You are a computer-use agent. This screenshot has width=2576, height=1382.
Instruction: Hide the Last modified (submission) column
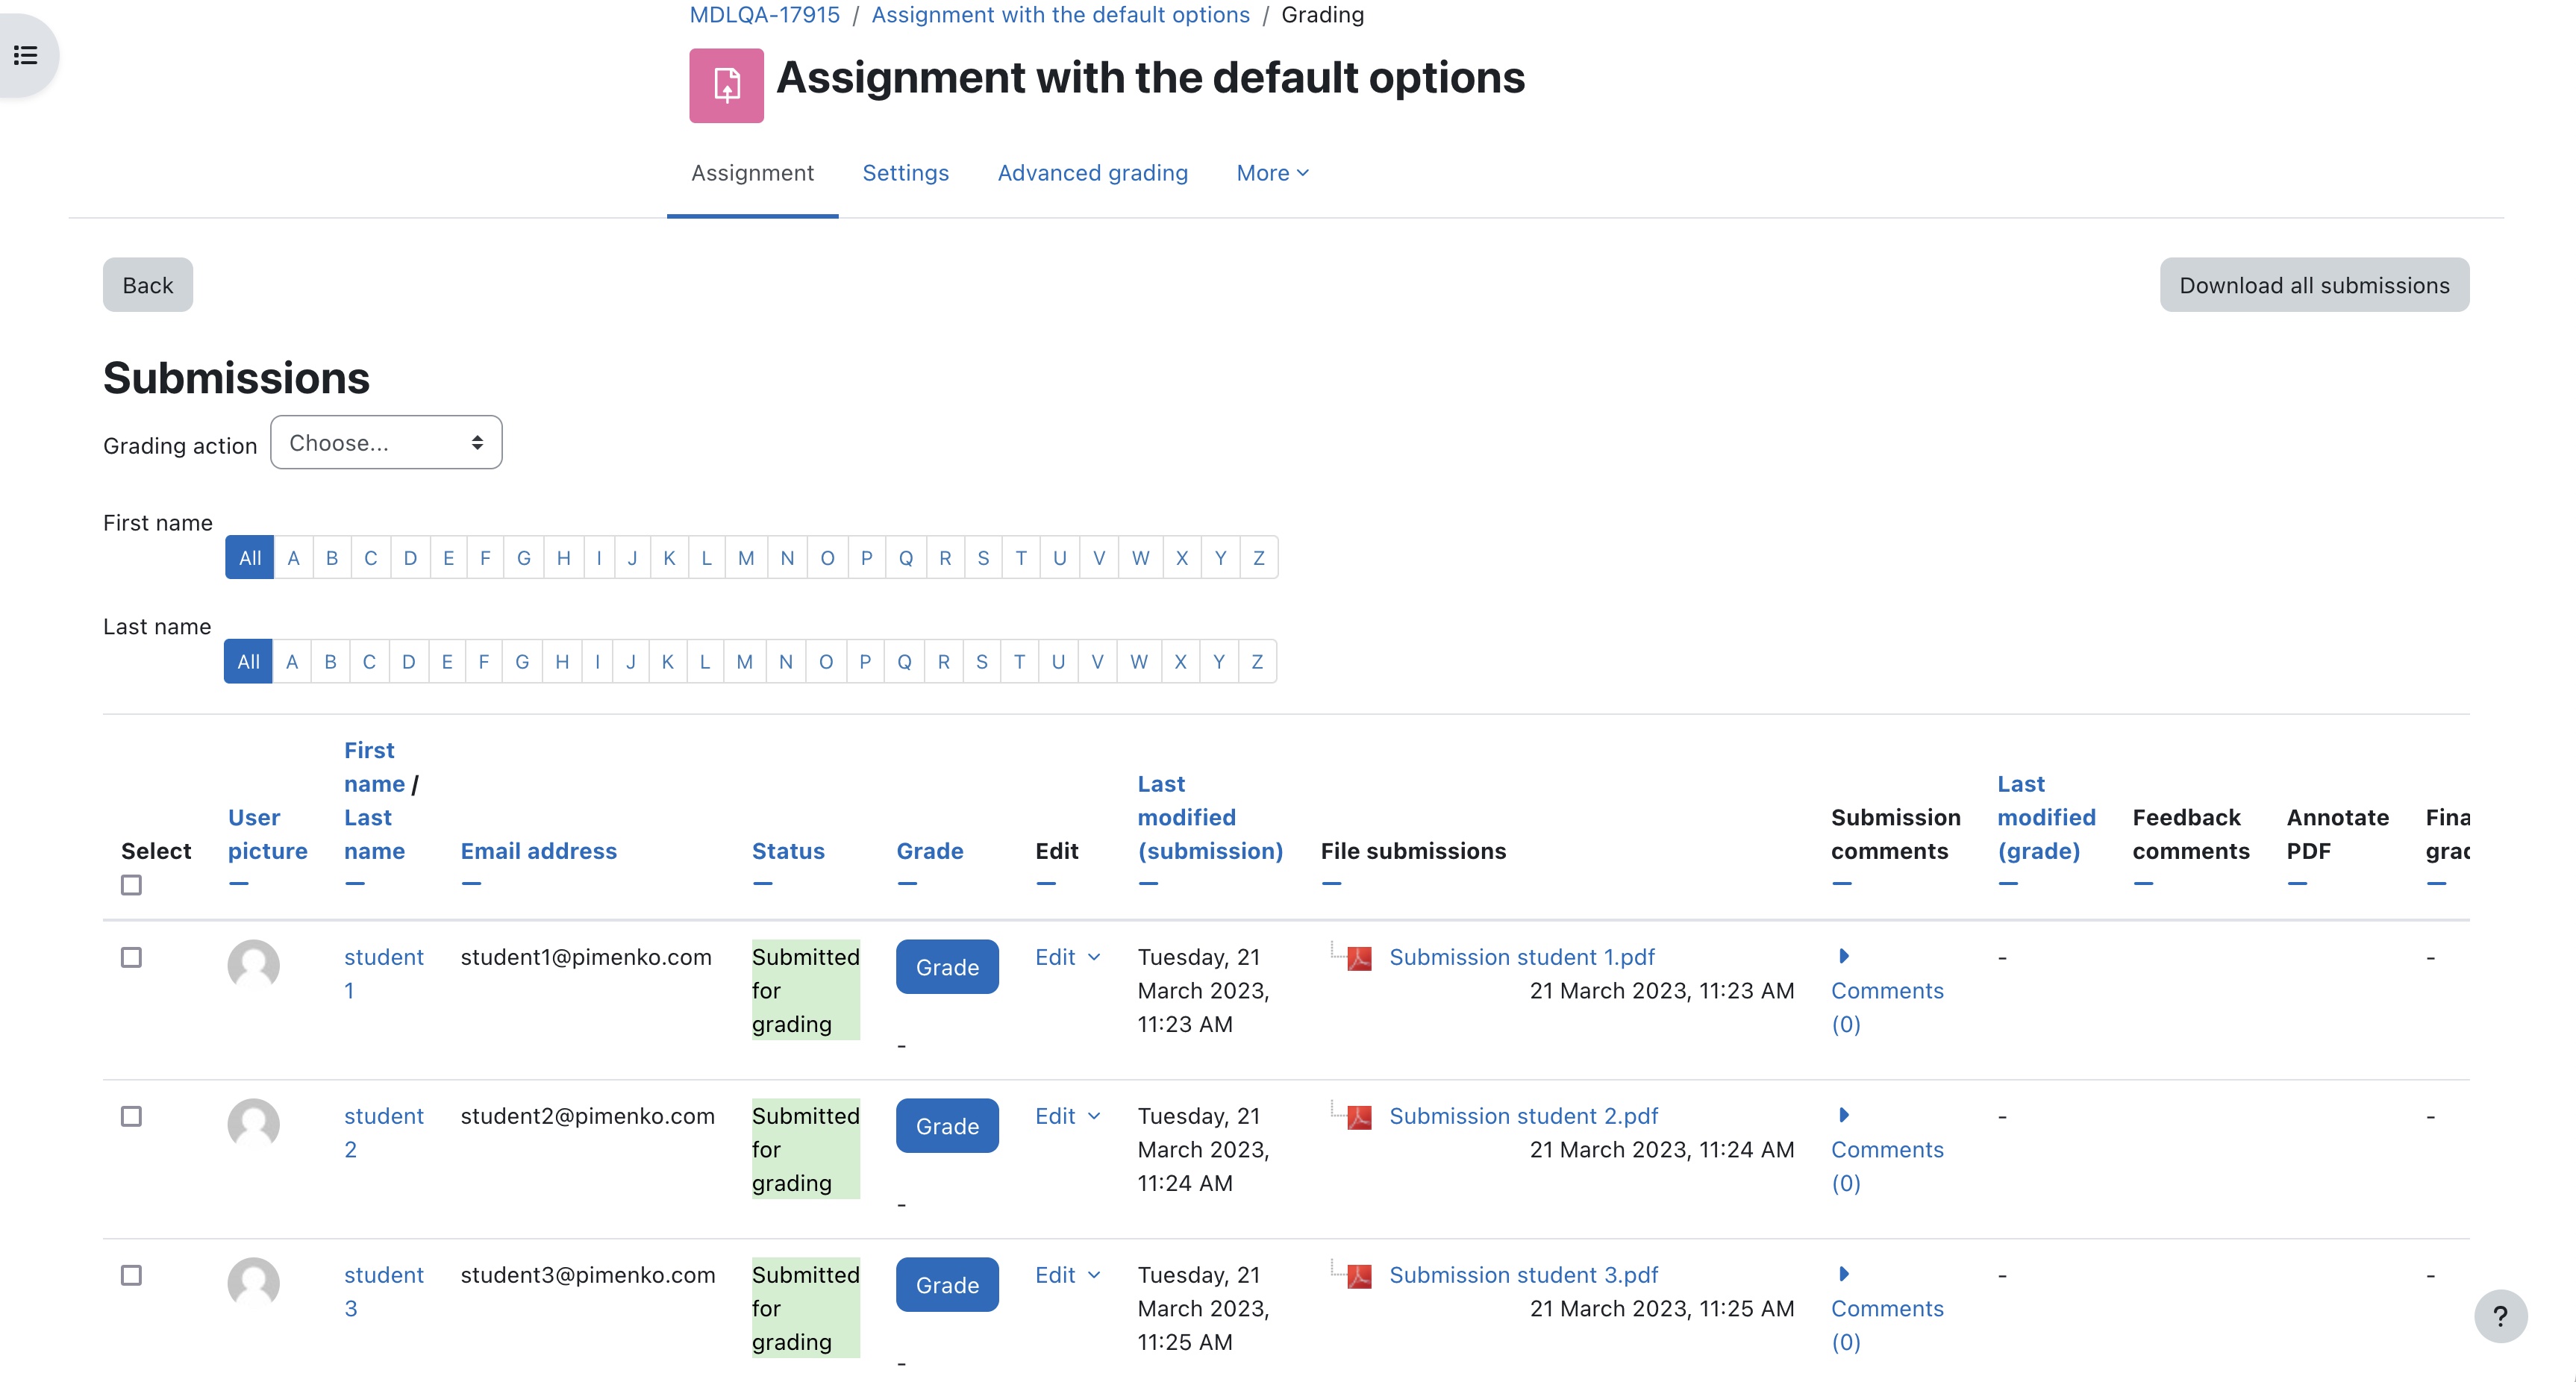click(1148, 884)
